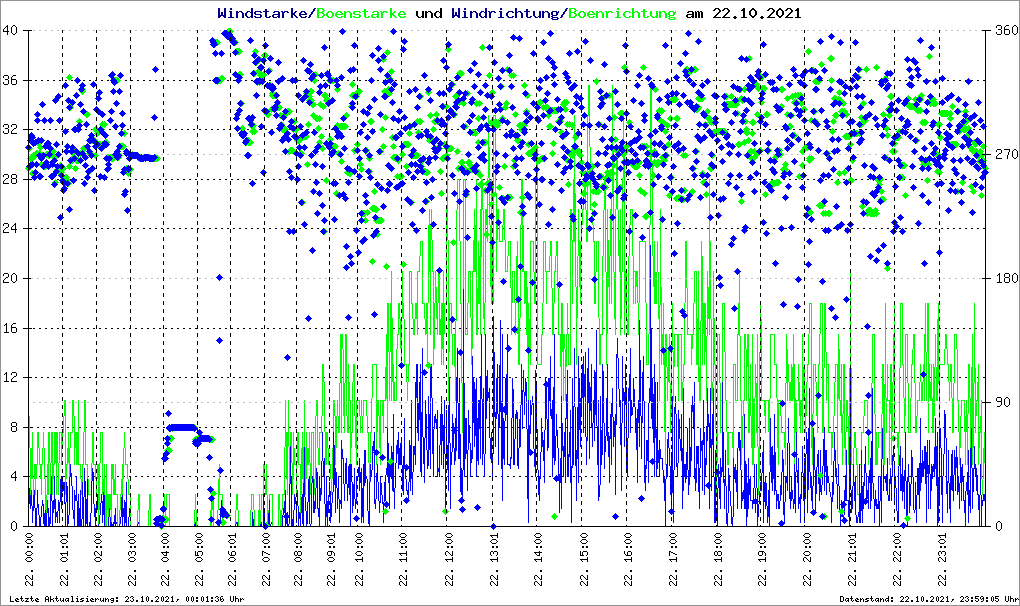Click the 'Letzte Aktualisierung' footer text
The width and height of the screenshot is (1020, 606).
pos(125,599)
